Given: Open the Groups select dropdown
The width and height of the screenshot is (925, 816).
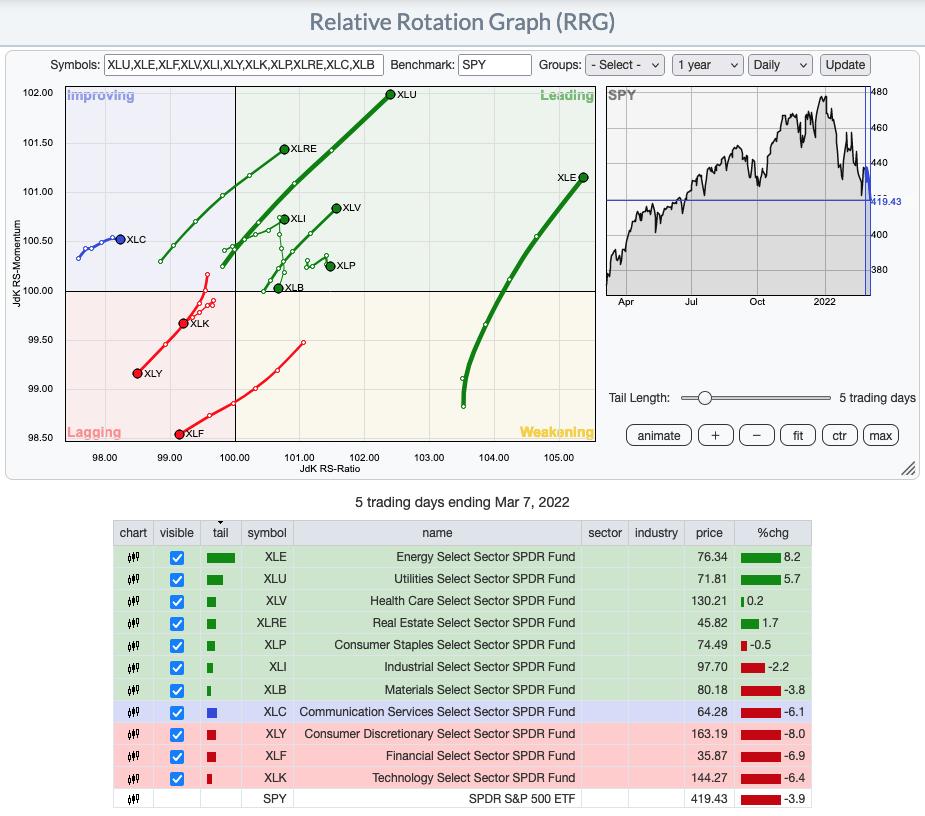Looking at the screenshot, I should (x=625, y=65).
